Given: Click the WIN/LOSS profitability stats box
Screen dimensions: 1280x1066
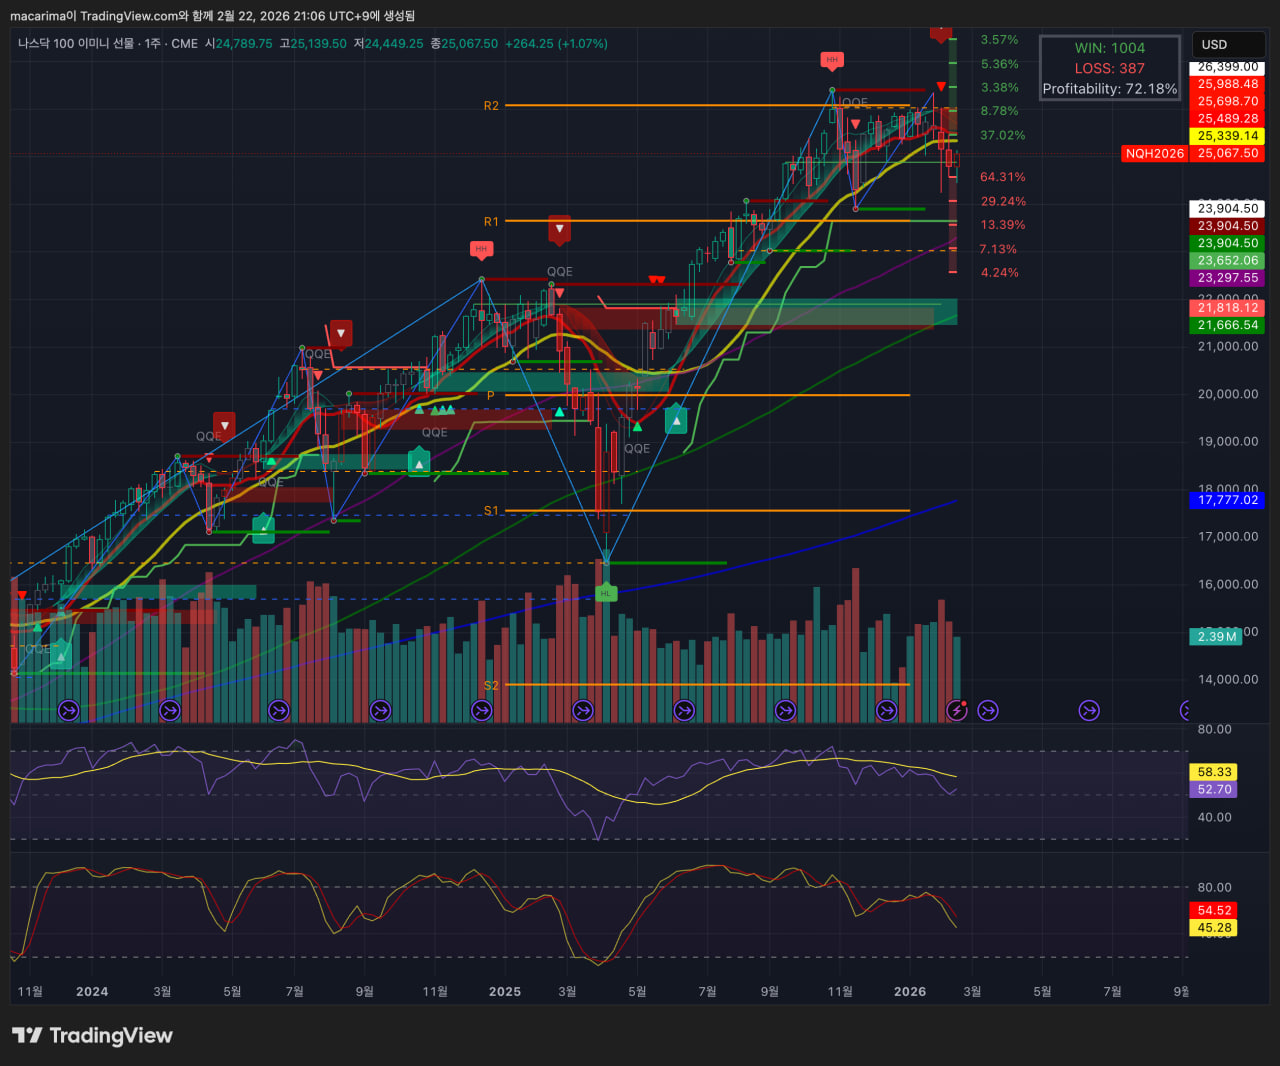Looking at the screenshot, I should [1109, 68].
